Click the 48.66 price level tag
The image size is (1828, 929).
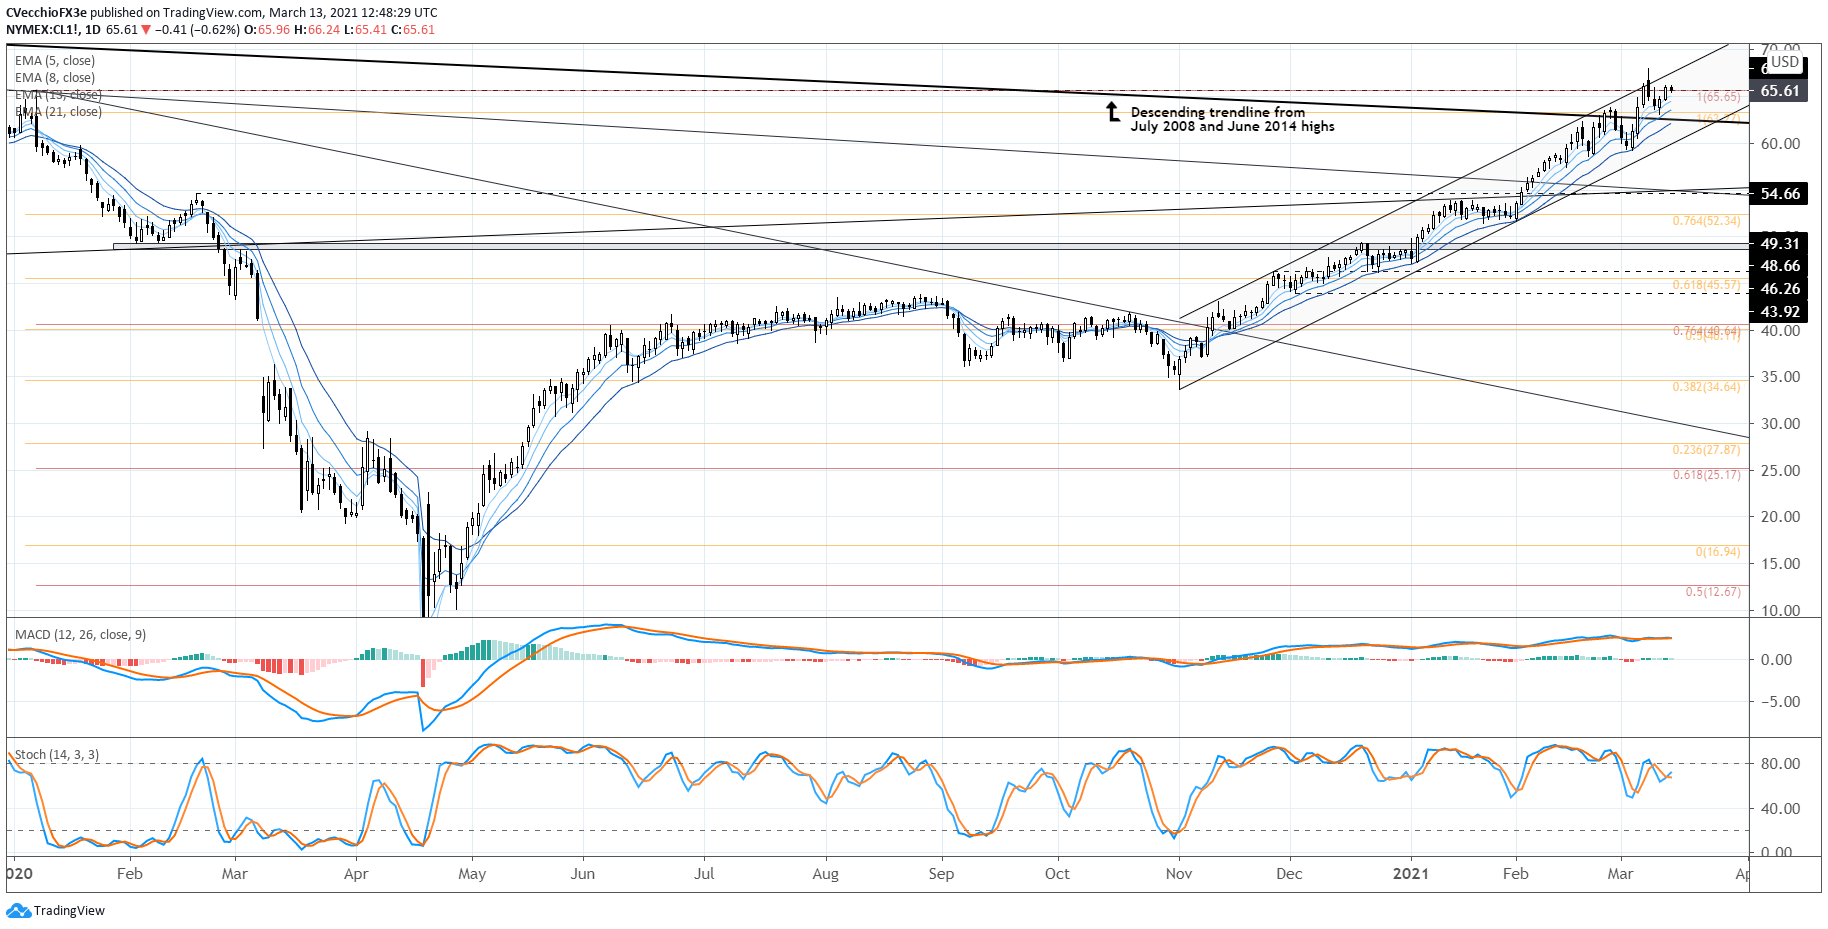click(1779, 266)
